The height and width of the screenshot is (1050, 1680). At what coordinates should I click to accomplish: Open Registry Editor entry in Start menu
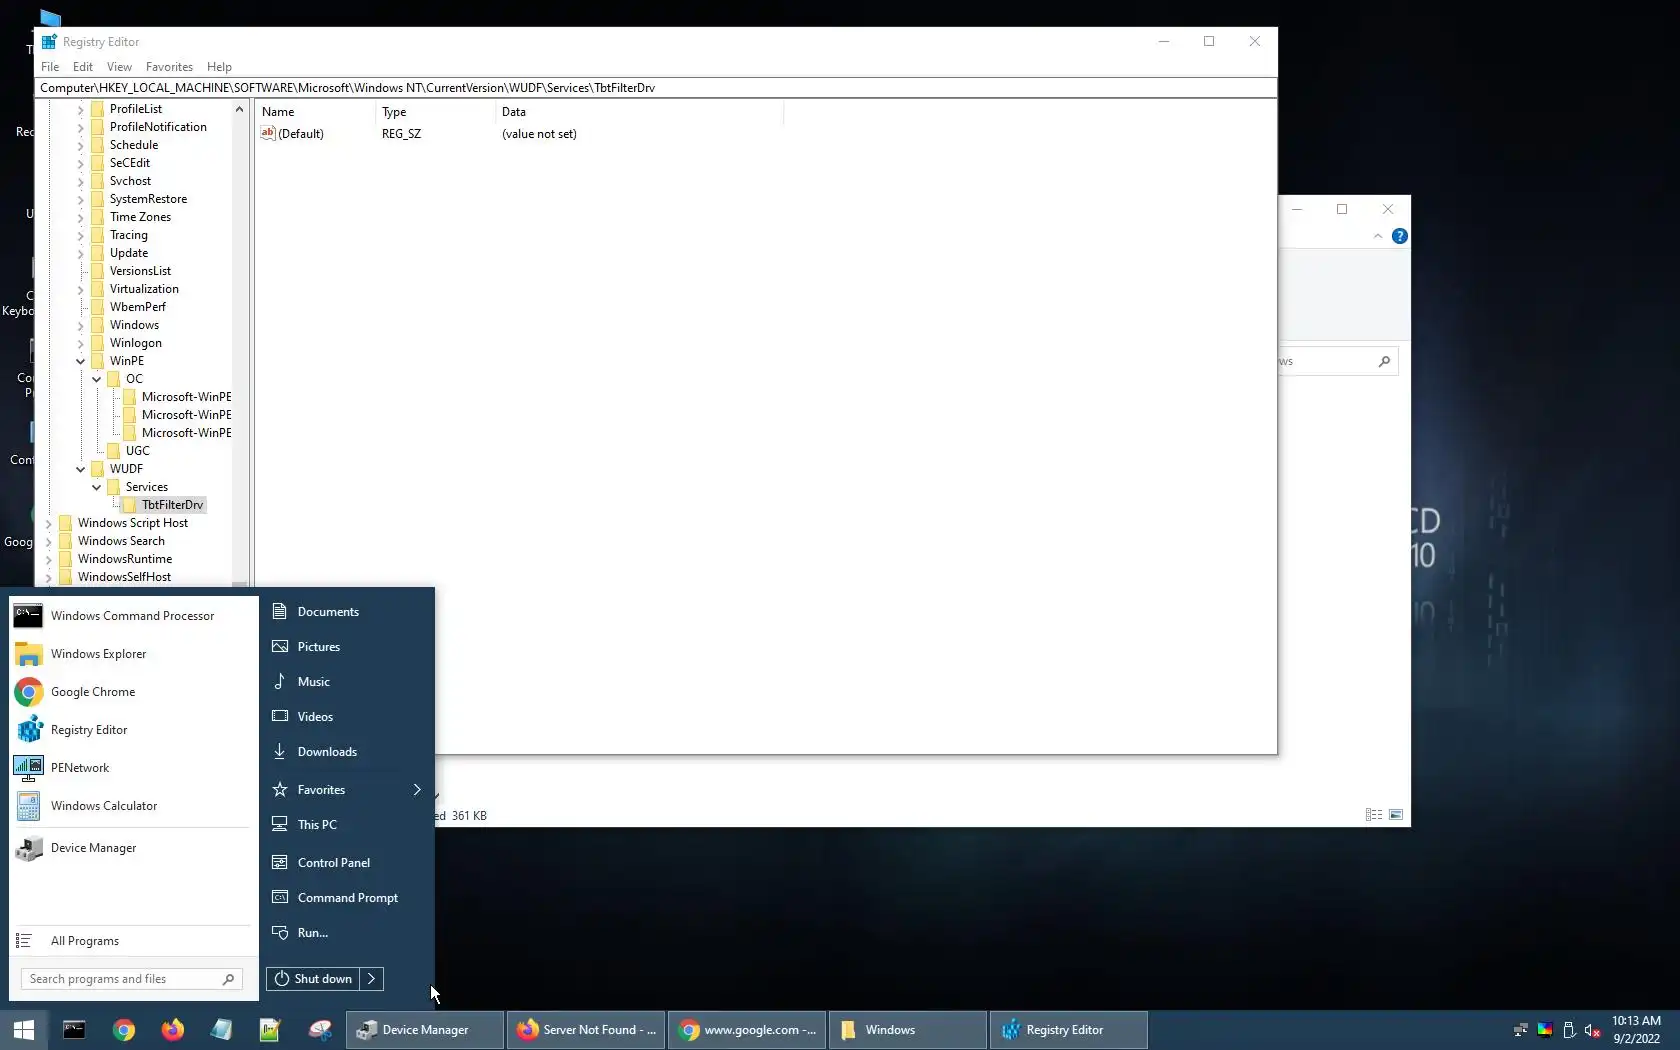[x=133, y=730]
